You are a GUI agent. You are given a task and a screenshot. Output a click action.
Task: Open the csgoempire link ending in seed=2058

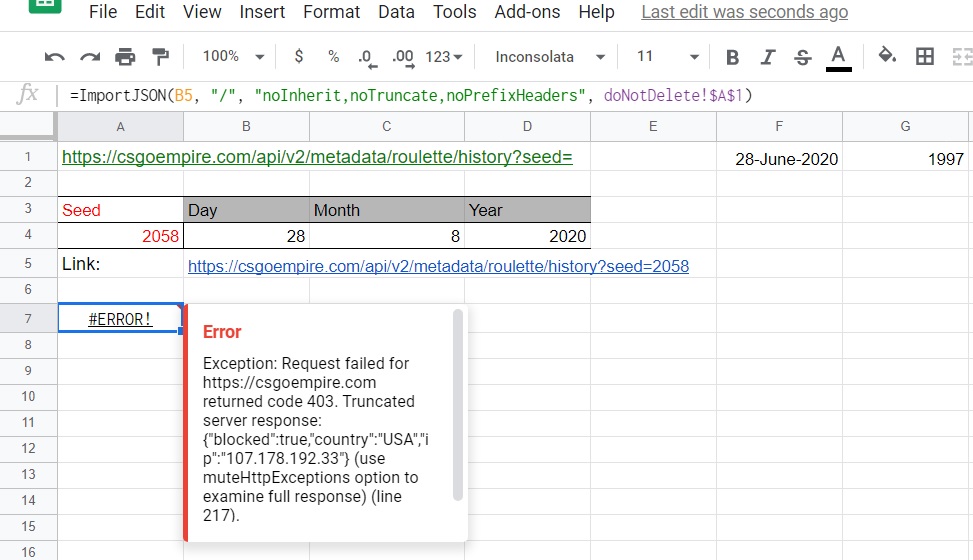click(x=438, y=267)
